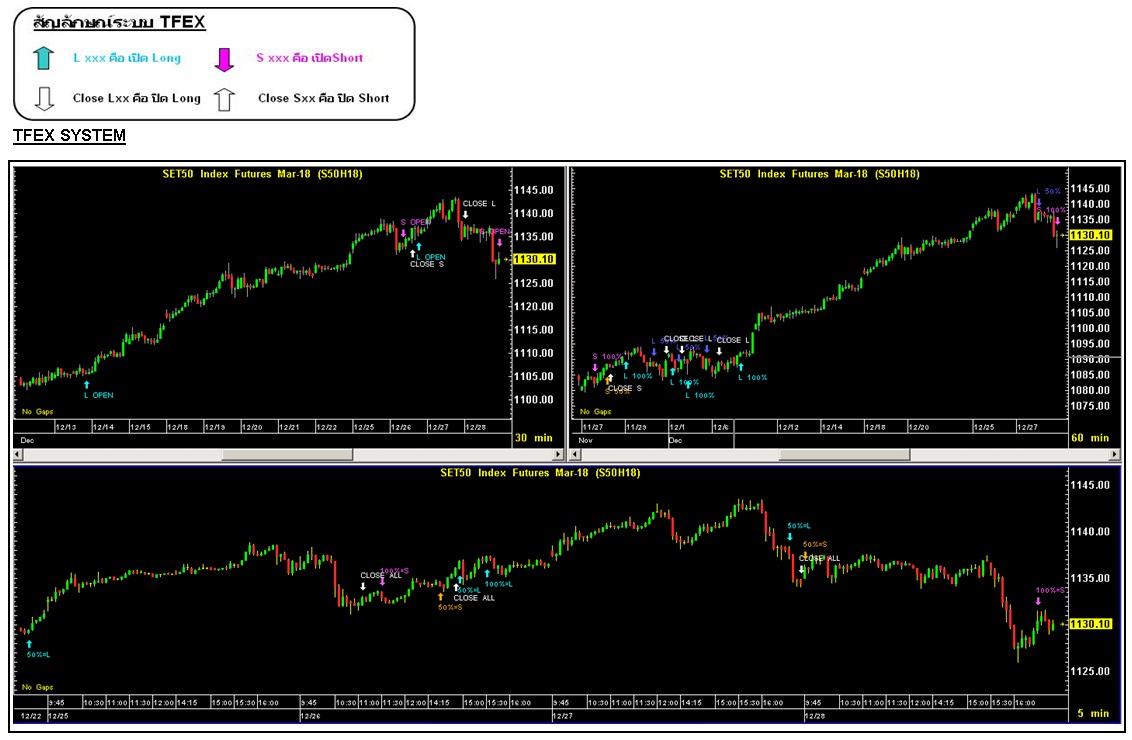Click highlighted 1130.10 price on 60 min chart
The height and width of the screenshot is (740, 1132).
click(x=1091, y=235)
